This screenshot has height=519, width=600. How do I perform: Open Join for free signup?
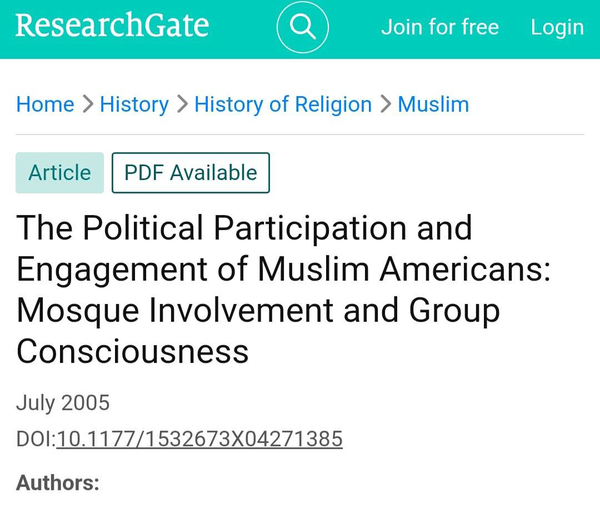point(440,27)
